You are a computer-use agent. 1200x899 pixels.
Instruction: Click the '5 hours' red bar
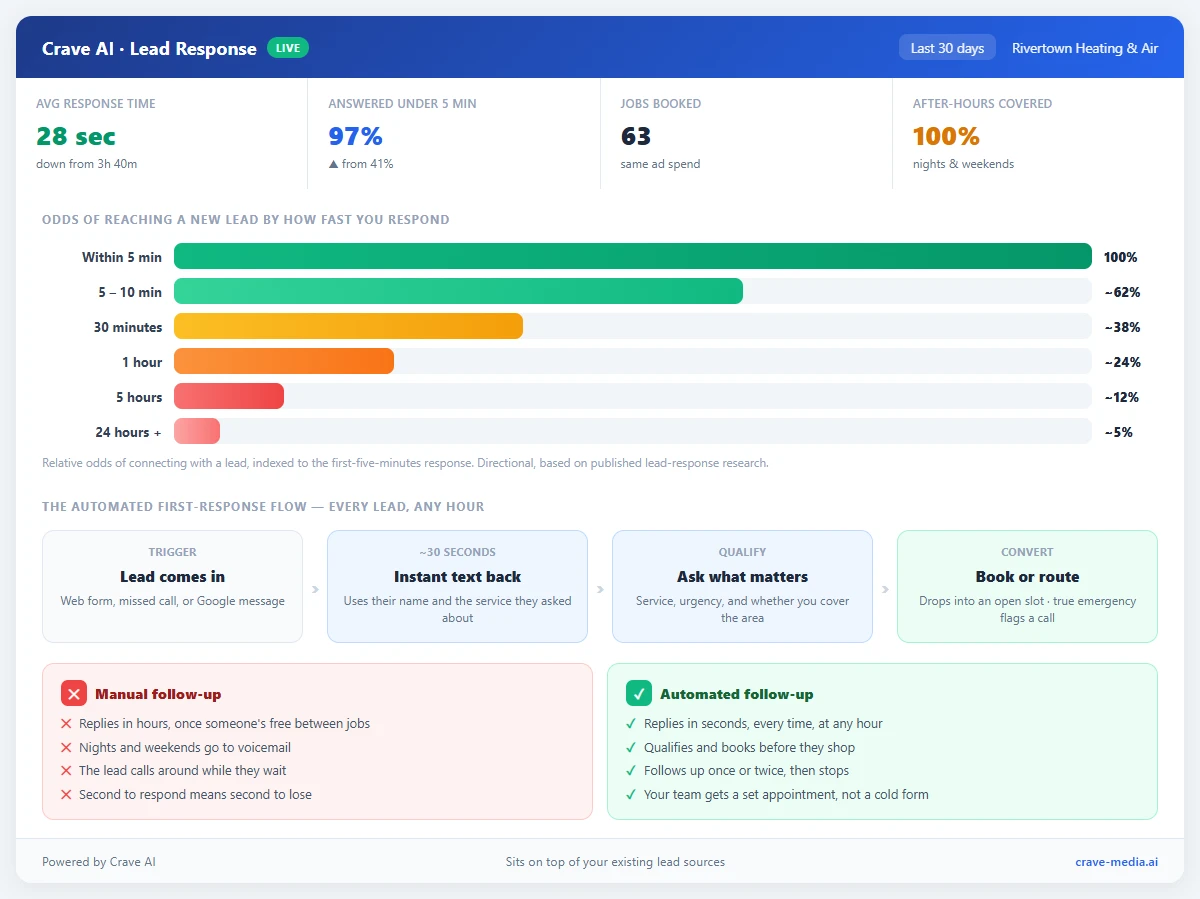[x=229, y=396]
